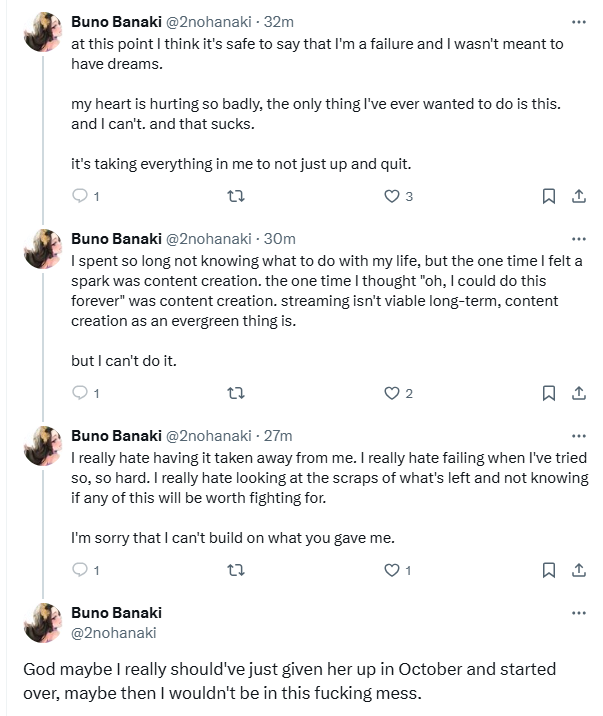Like the tweet with 3 likes

pyautogui.click(x=393, y=197)
